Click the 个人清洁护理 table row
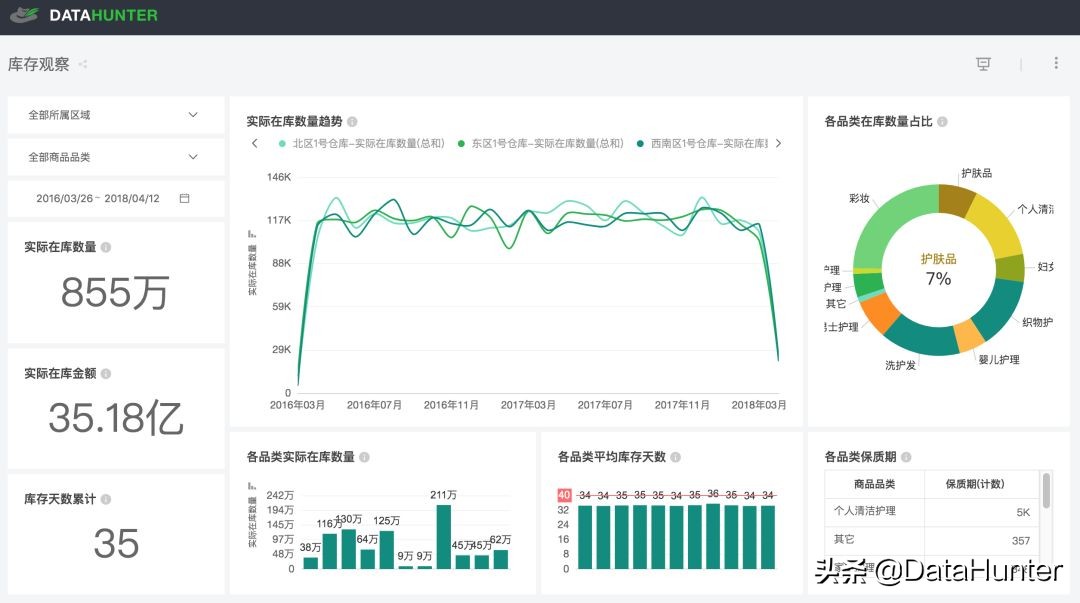This screenshot has height=603, width=1080. 932,512
